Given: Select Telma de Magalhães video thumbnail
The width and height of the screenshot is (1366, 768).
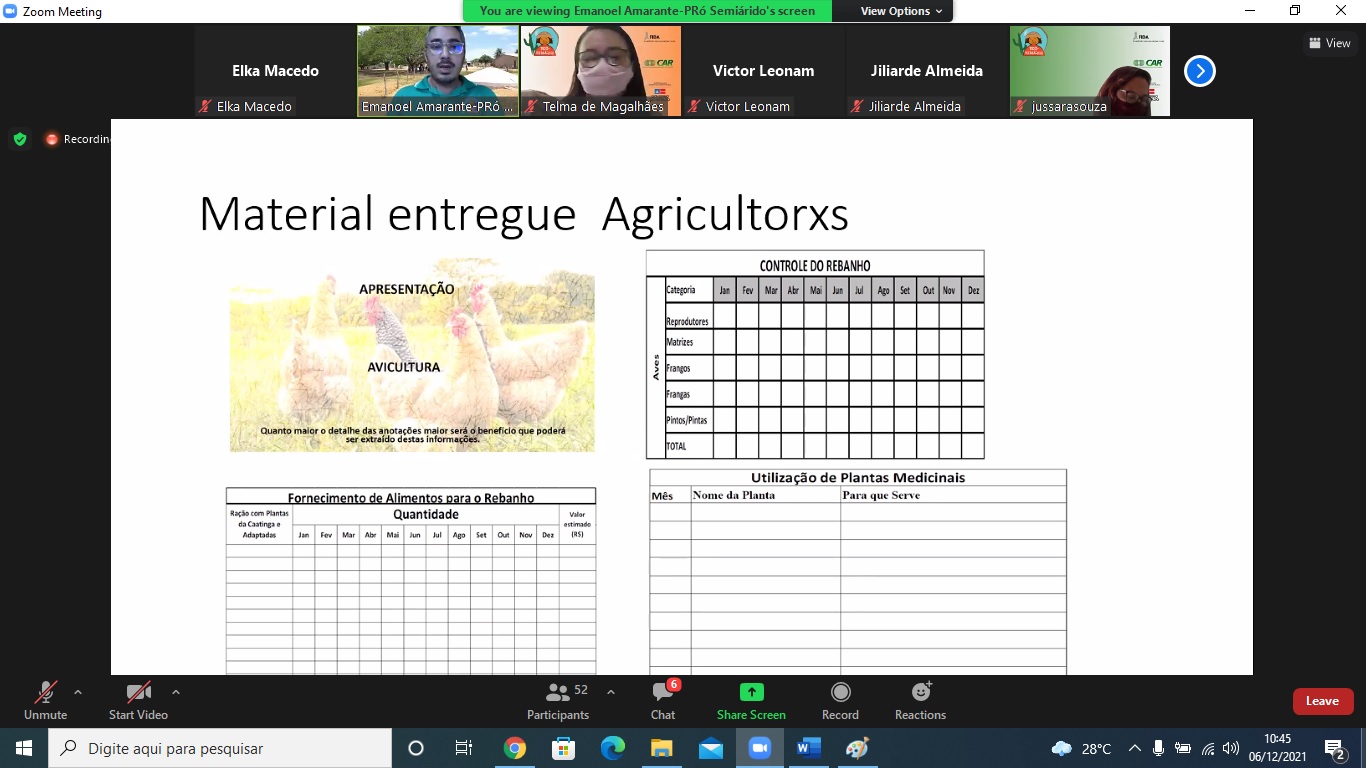Looking at the screenshot, I should coord(600,71).
